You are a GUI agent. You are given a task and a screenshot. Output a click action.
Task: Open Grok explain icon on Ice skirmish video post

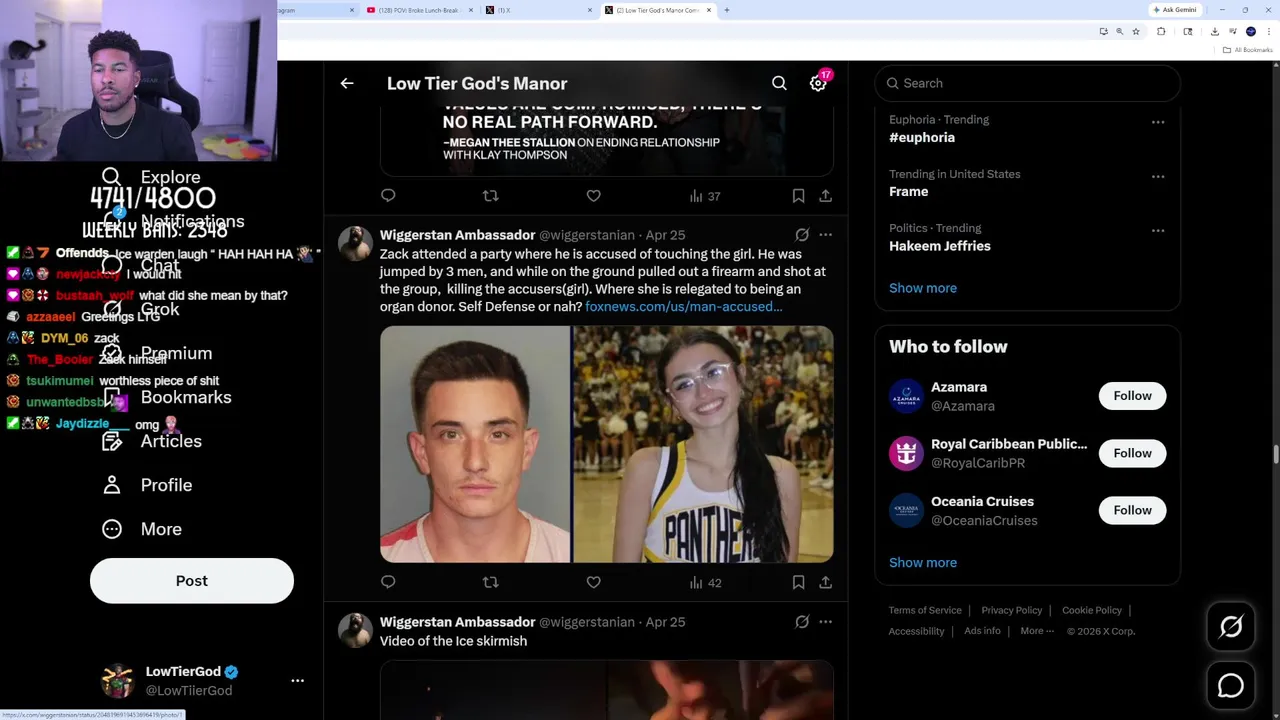[802, 622]
